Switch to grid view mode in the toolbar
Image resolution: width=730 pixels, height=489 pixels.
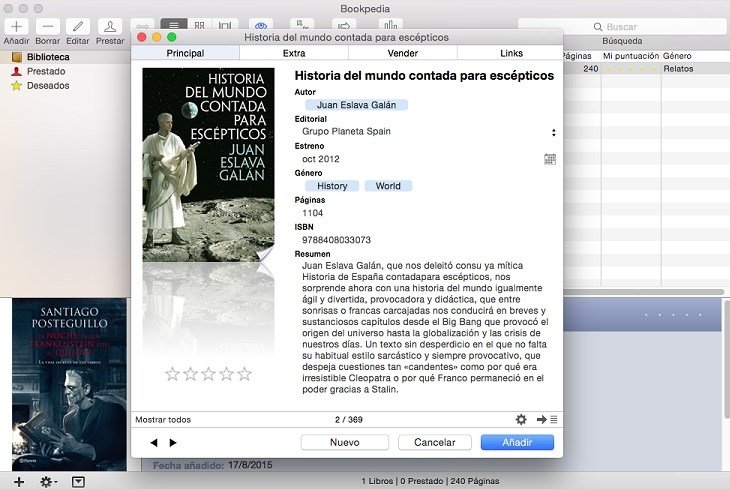[199, 25]
